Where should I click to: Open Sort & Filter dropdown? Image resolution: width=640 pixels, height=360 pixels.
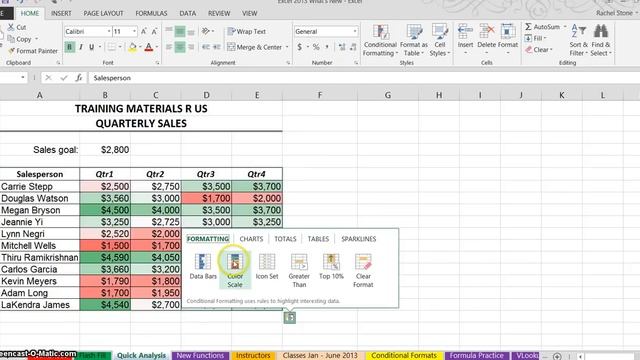[x=578, y=40]
